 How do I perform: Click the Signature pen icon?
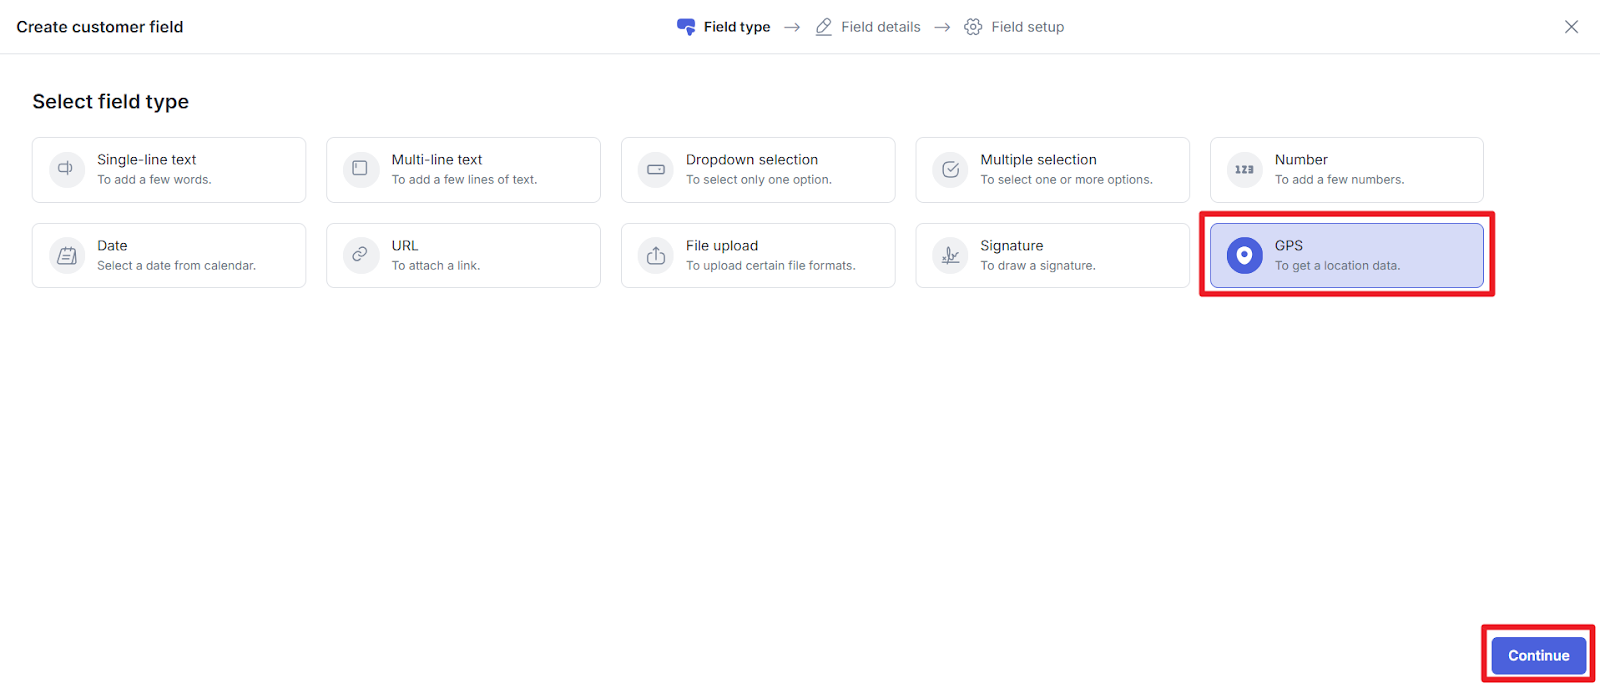(950, 255)
